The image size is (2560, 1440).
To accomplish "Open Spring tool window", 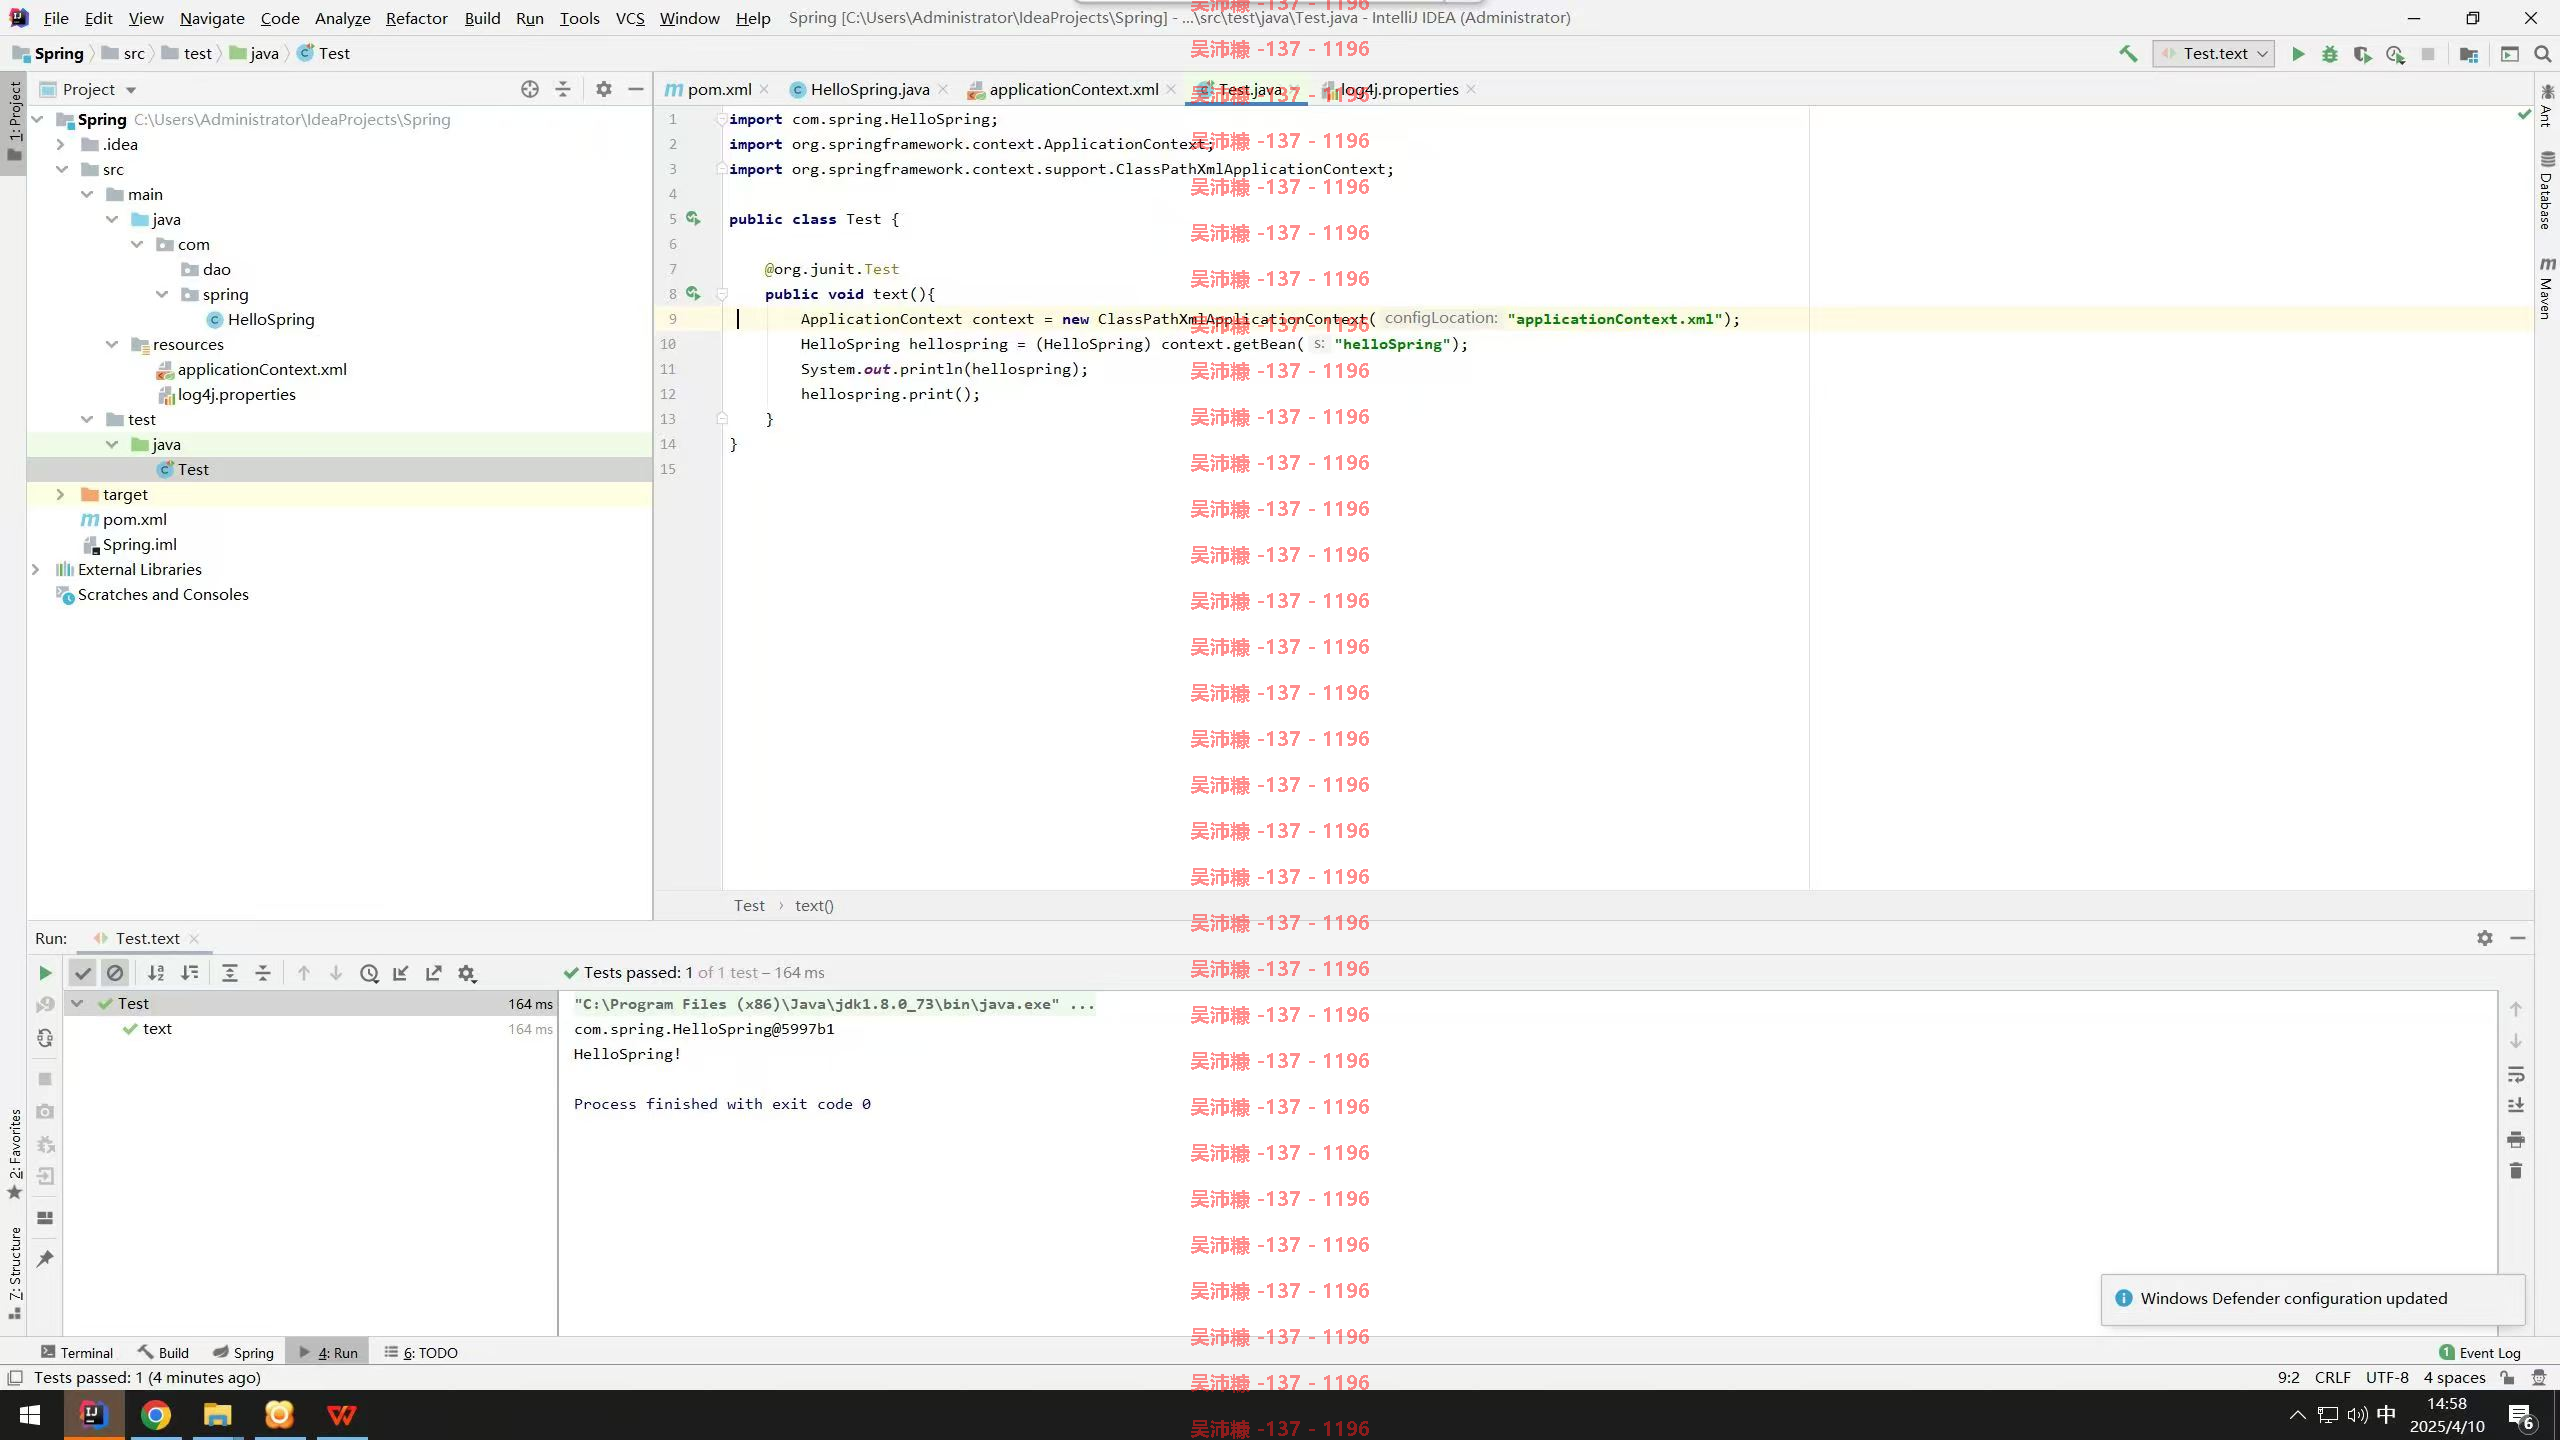I will (243, 1352).
